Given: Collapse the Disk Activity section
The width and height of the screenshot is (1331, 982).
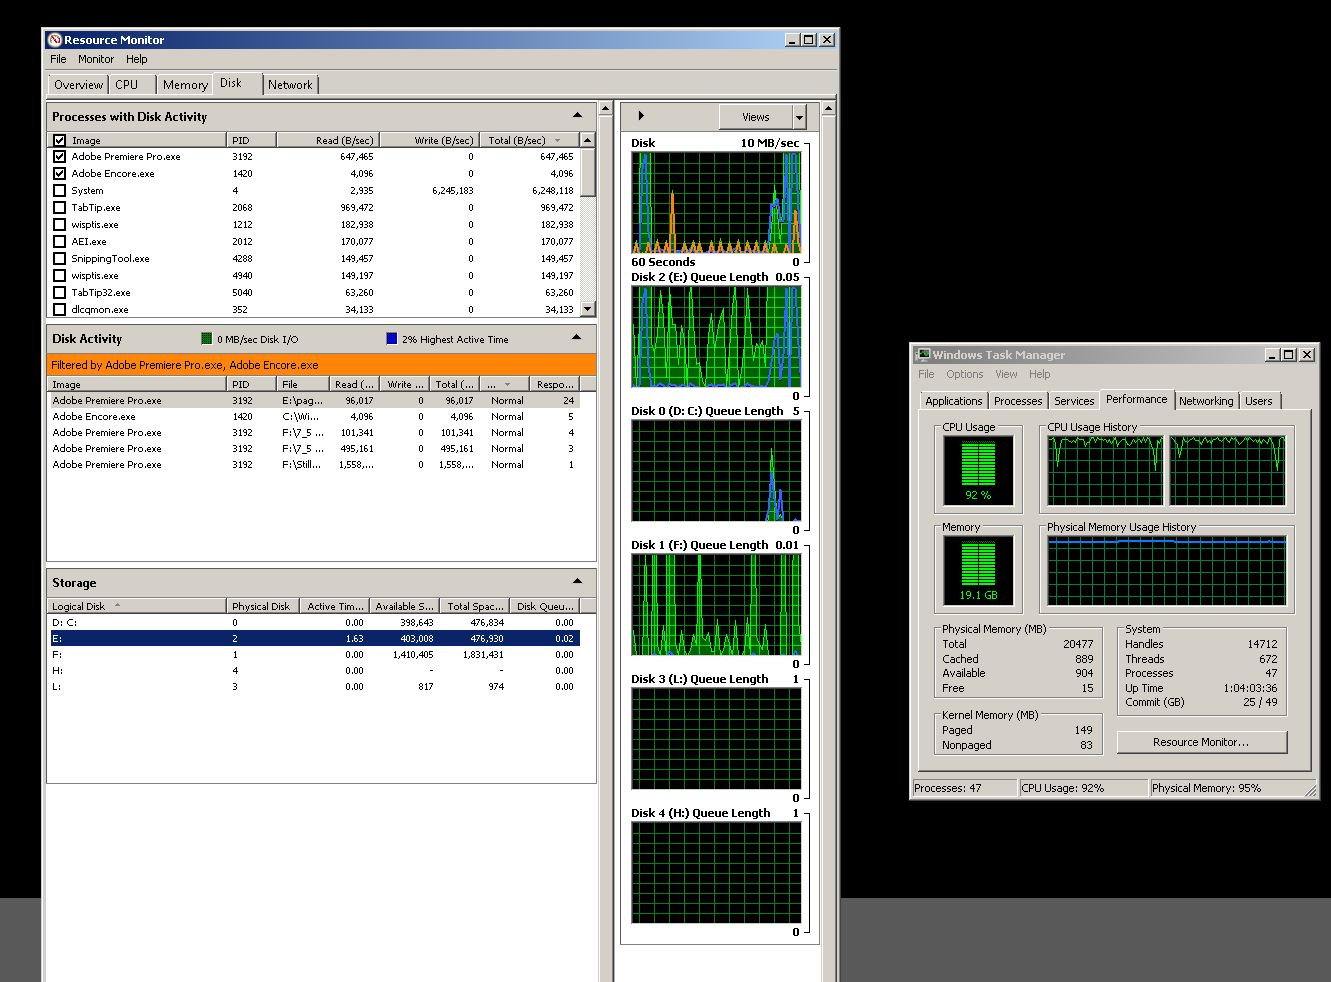Looking at the screenshot, I should pyautogui.click(x=577, y=338).
